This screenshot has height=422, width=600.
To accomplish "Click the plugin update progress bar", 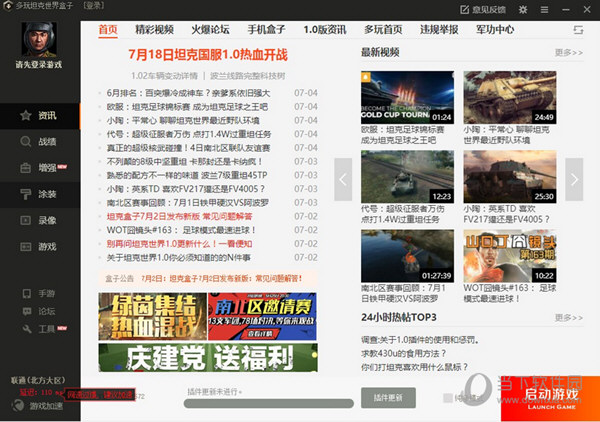I will [x=269, y=403].
